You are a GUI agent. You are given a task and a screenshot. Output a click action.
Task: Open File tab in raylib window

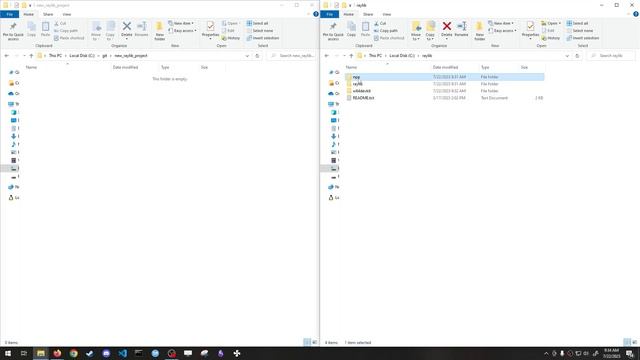[x=329, y=14]
